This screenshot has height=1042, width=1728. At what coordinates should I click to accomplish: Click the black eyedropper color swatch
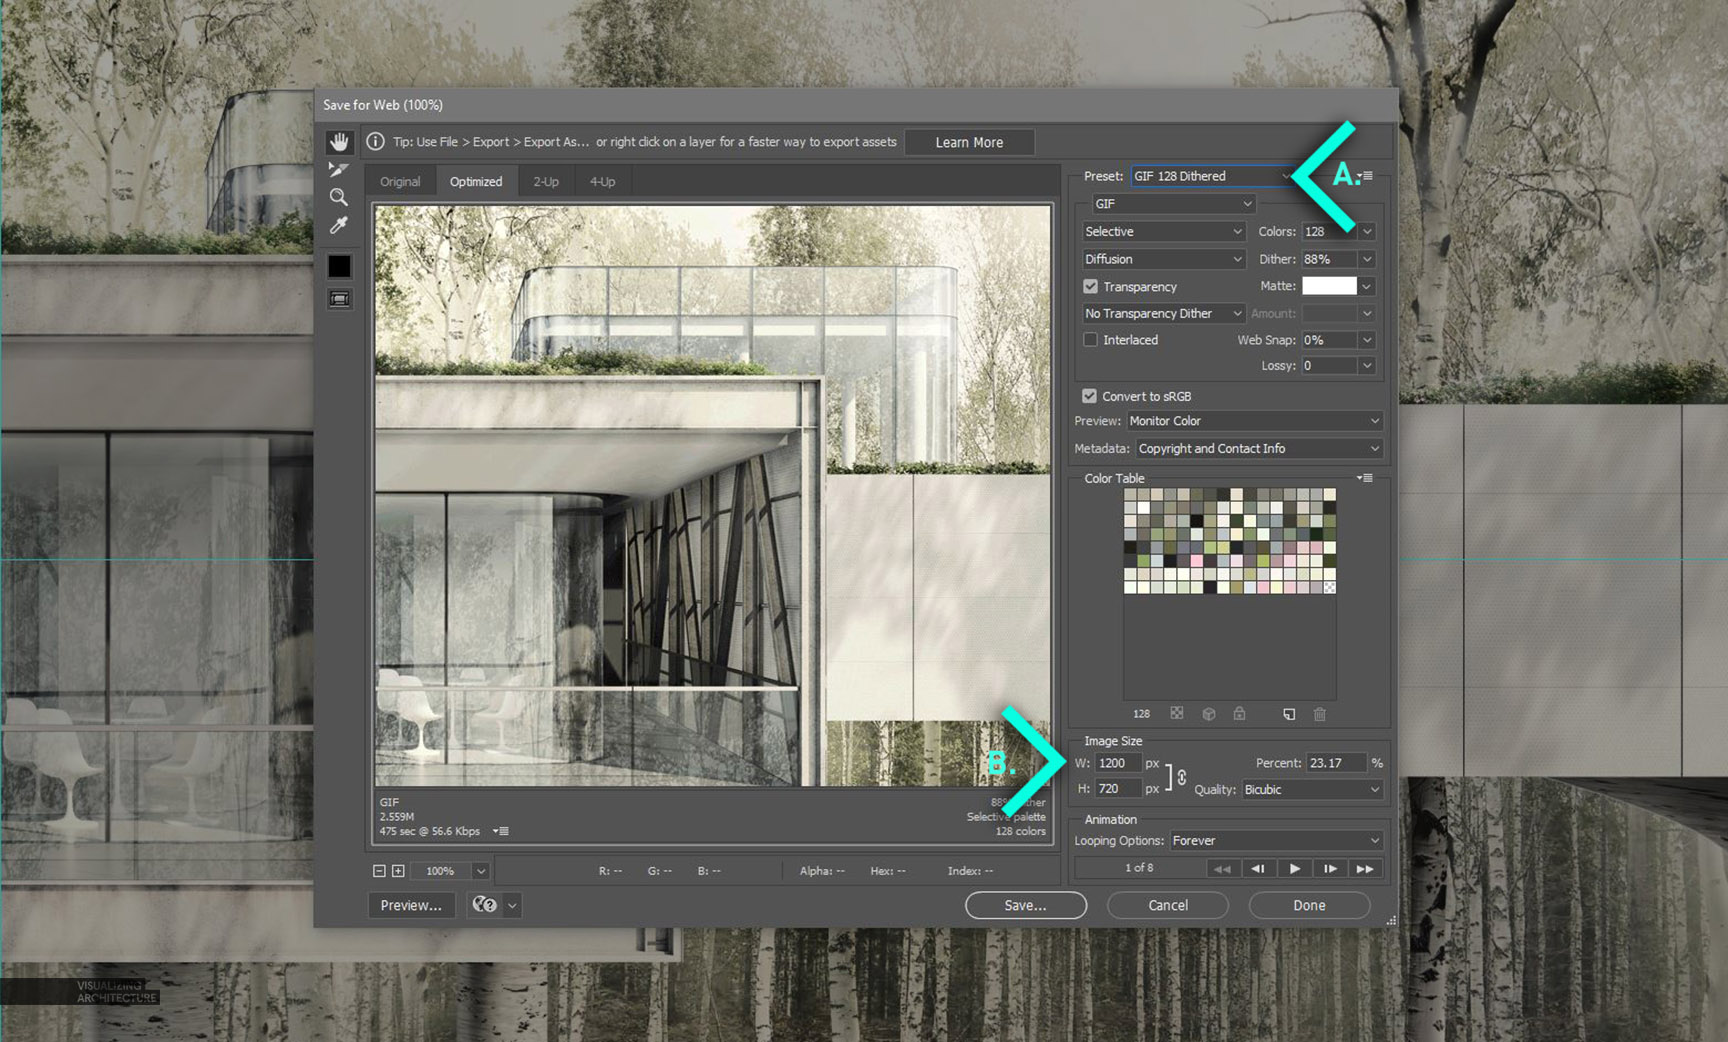[x=340, y=266]
